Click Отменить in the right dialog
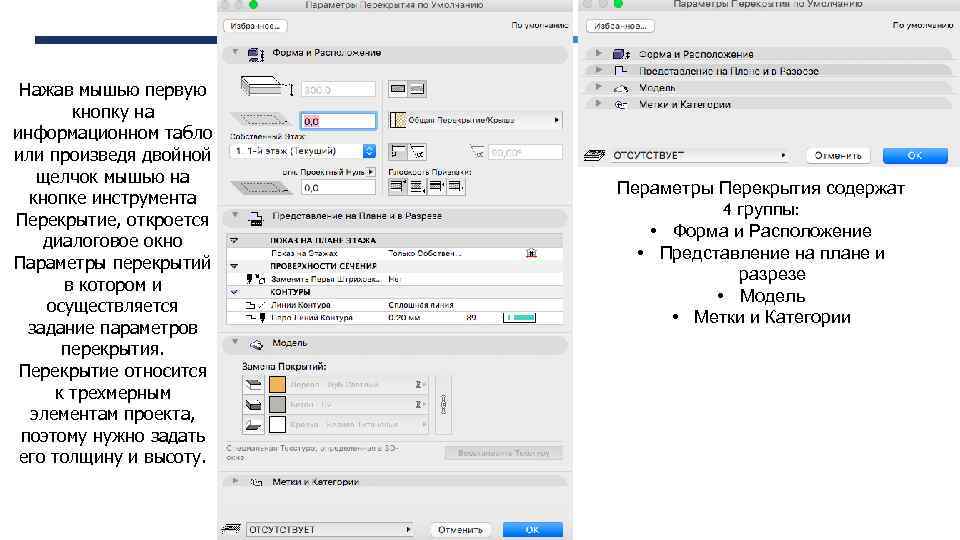 tap(838, 156)
